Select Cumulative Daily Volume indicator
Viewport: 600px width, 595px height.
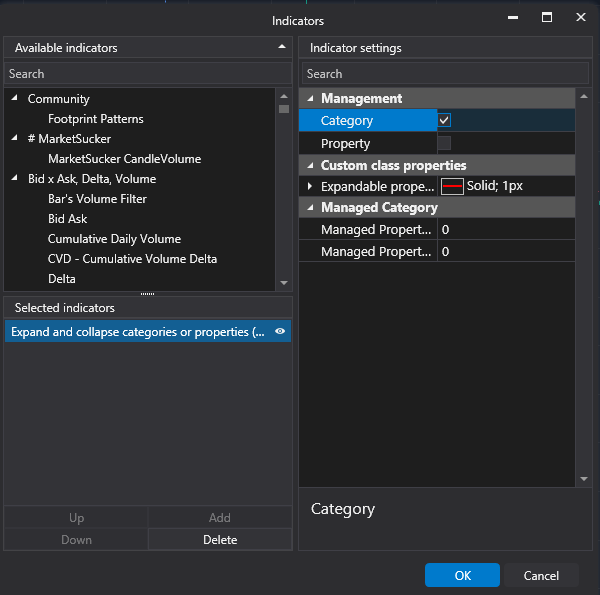pyautogui.click(x=114, y=238)
